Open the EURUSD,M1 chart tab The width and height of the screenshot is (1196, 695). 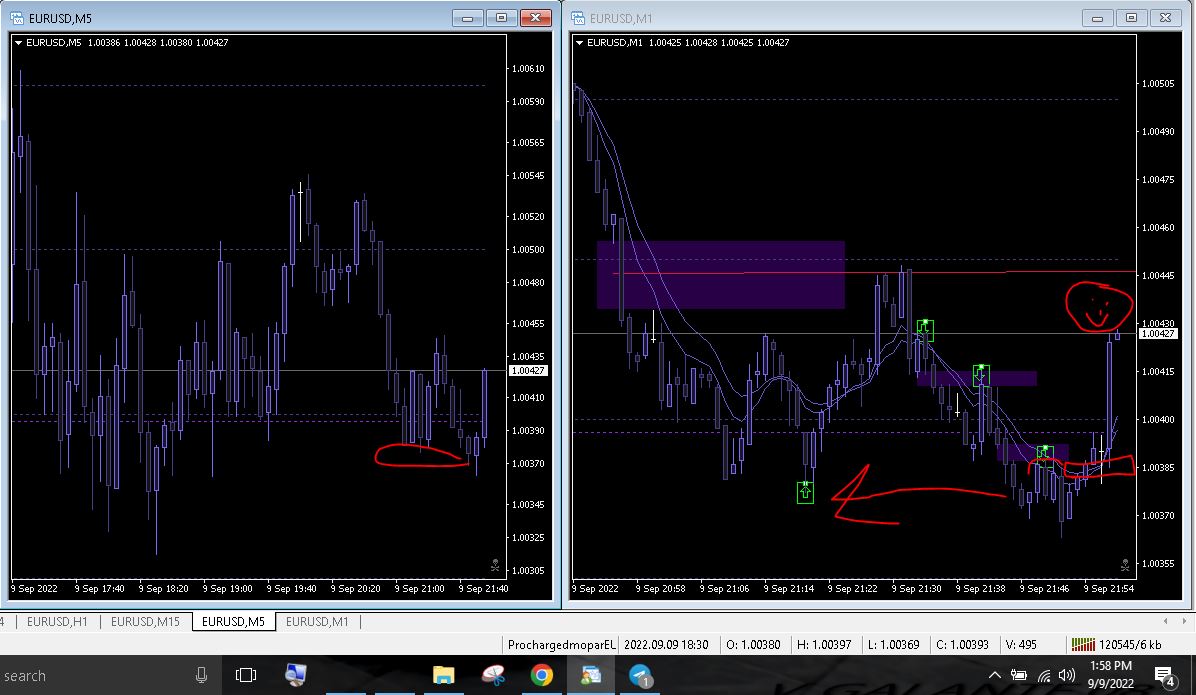pyautogui.click(x=317, y=622)
